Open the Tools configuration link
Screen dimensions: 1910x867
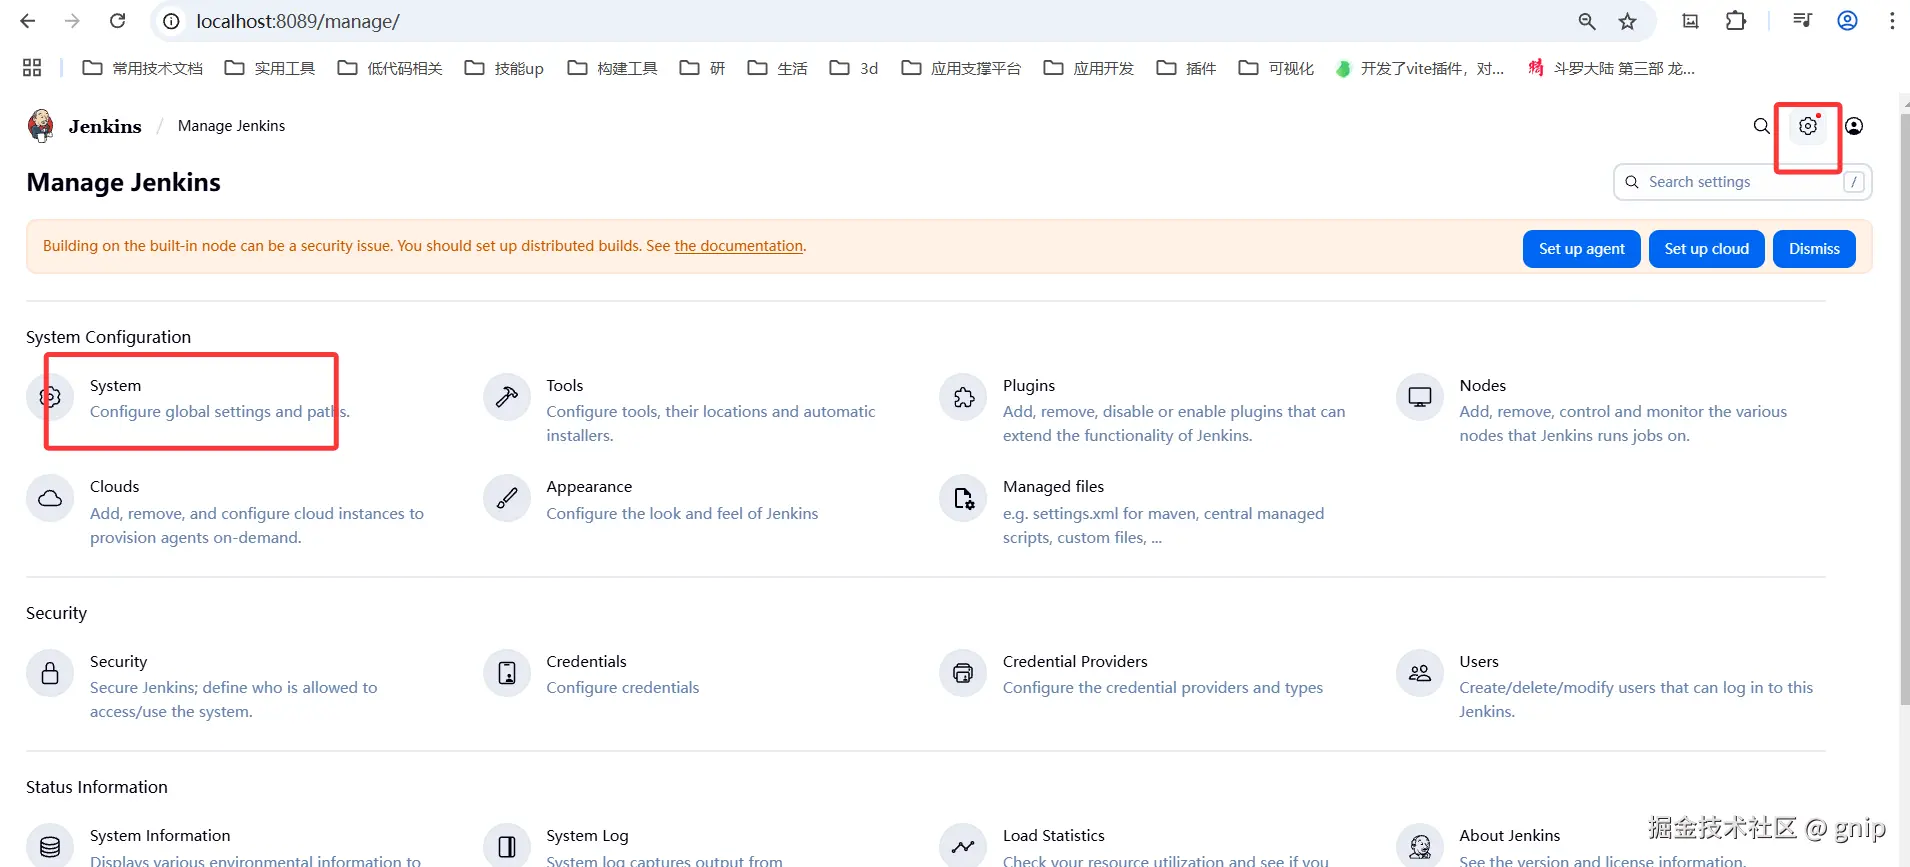564,386
